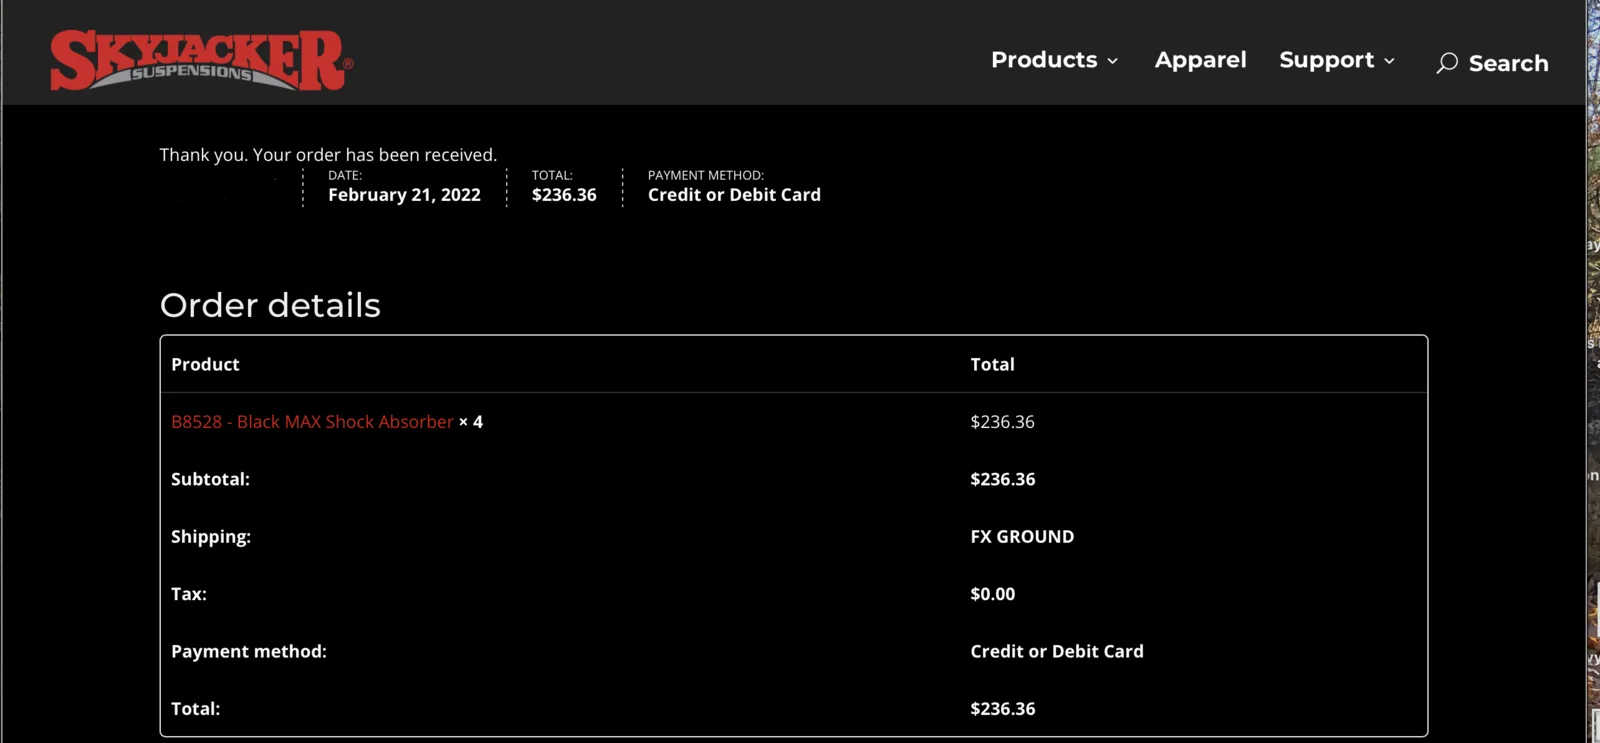Click the Tax: row label
This screenshot has width=1600, height=743.
189,594
